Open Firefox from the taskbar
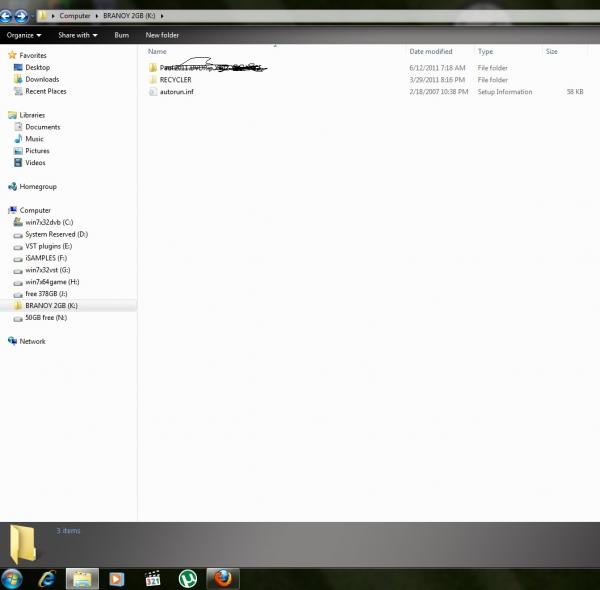600x590 pixels. pos(222,578)
